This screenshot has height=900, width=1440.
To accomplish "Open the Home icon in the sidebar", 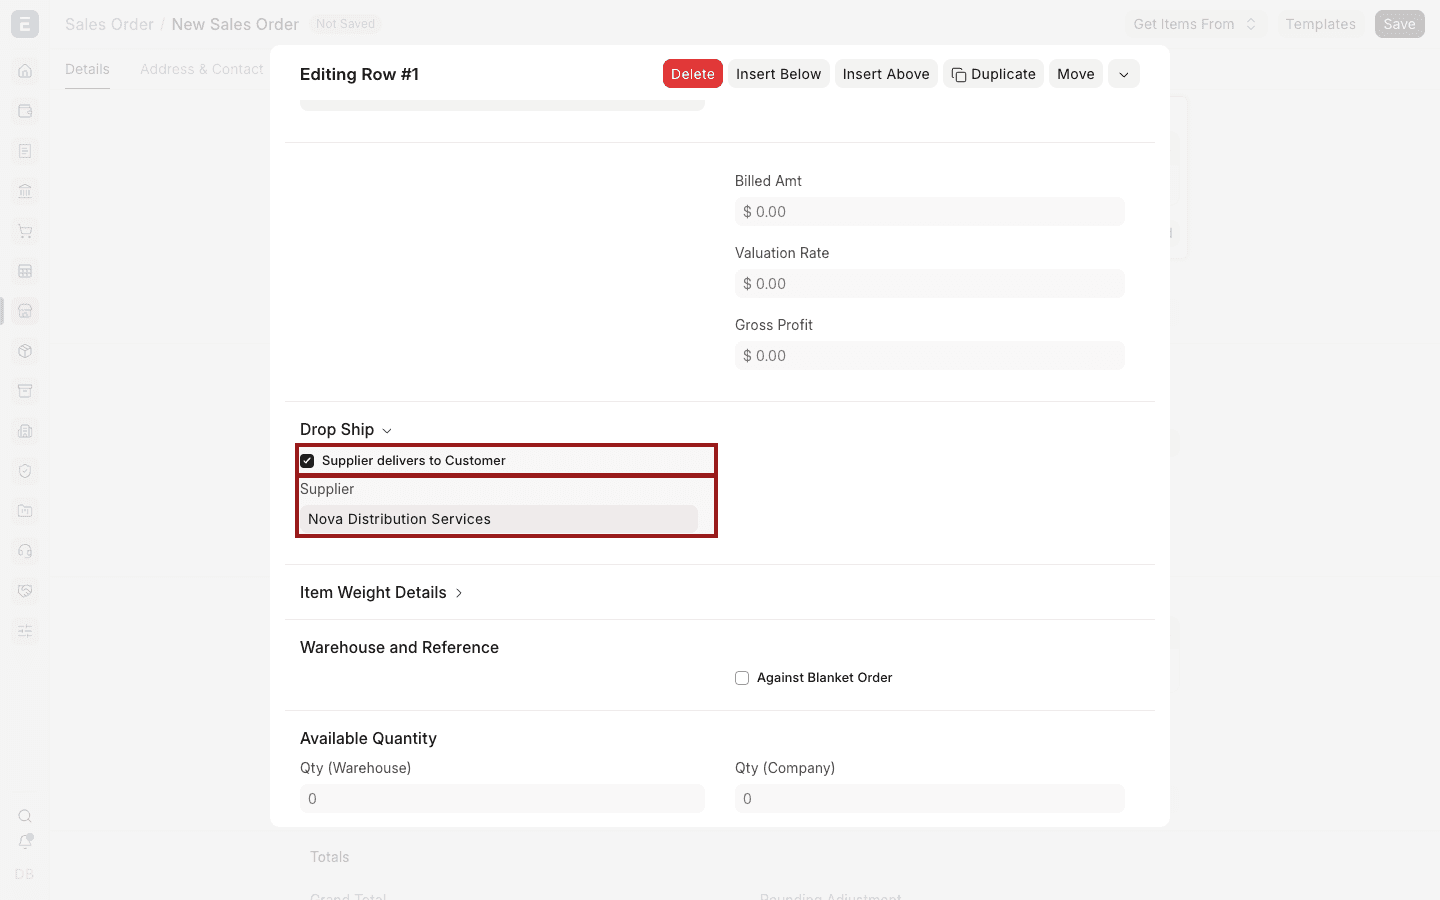I will pyautogui.click(x=25, y=71).
